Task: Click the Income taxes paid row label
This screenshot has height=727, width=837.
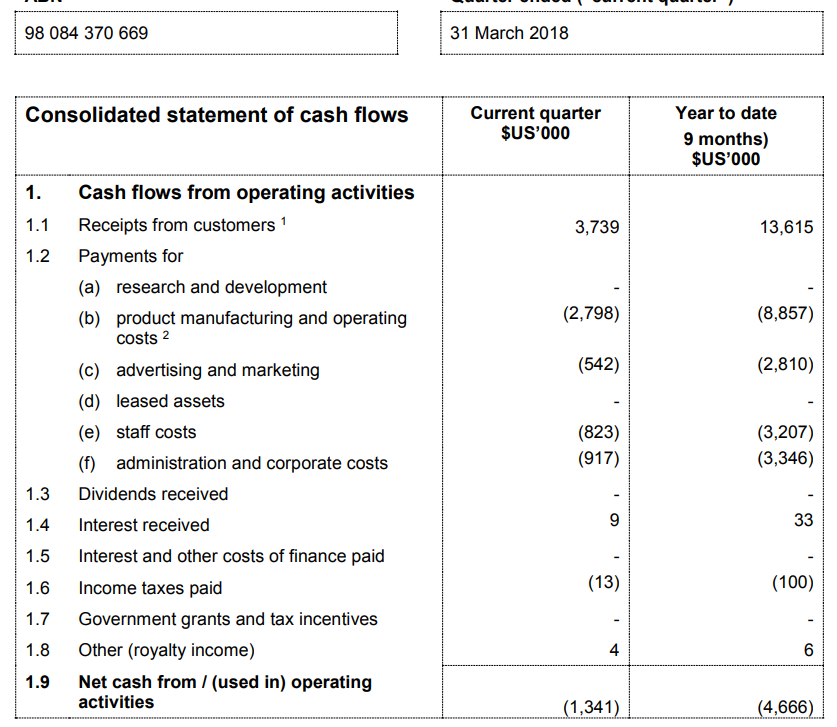Action: 150,588
